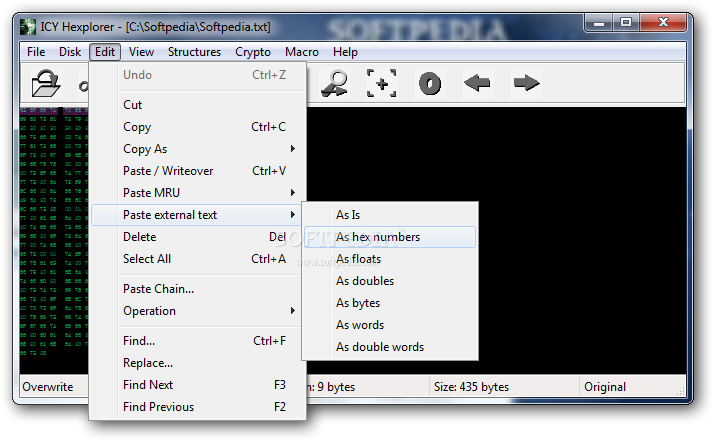Click the Size: 435 bytes status field
This screenshot has width=714, height=441.
(503, 386)
